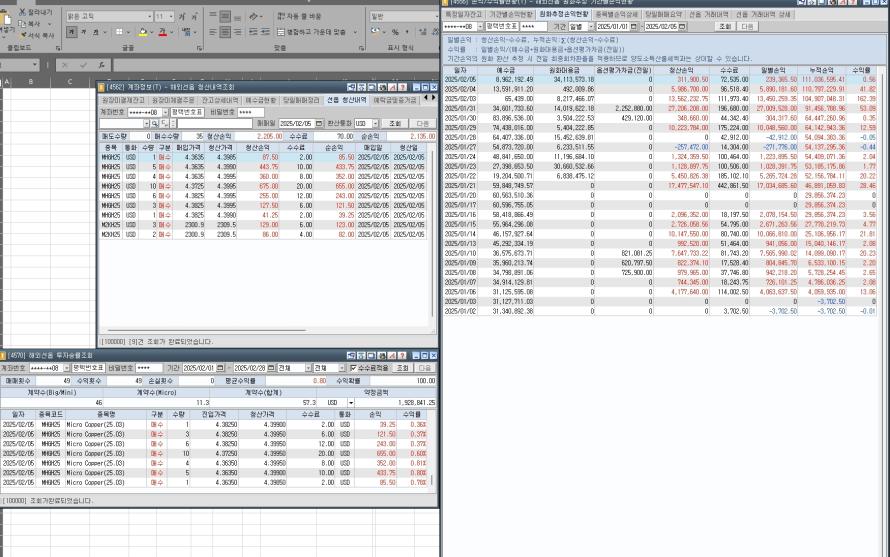
Task: Open the calendar icon next to 2025/01/01 in right window
Action: click(633, 27)
